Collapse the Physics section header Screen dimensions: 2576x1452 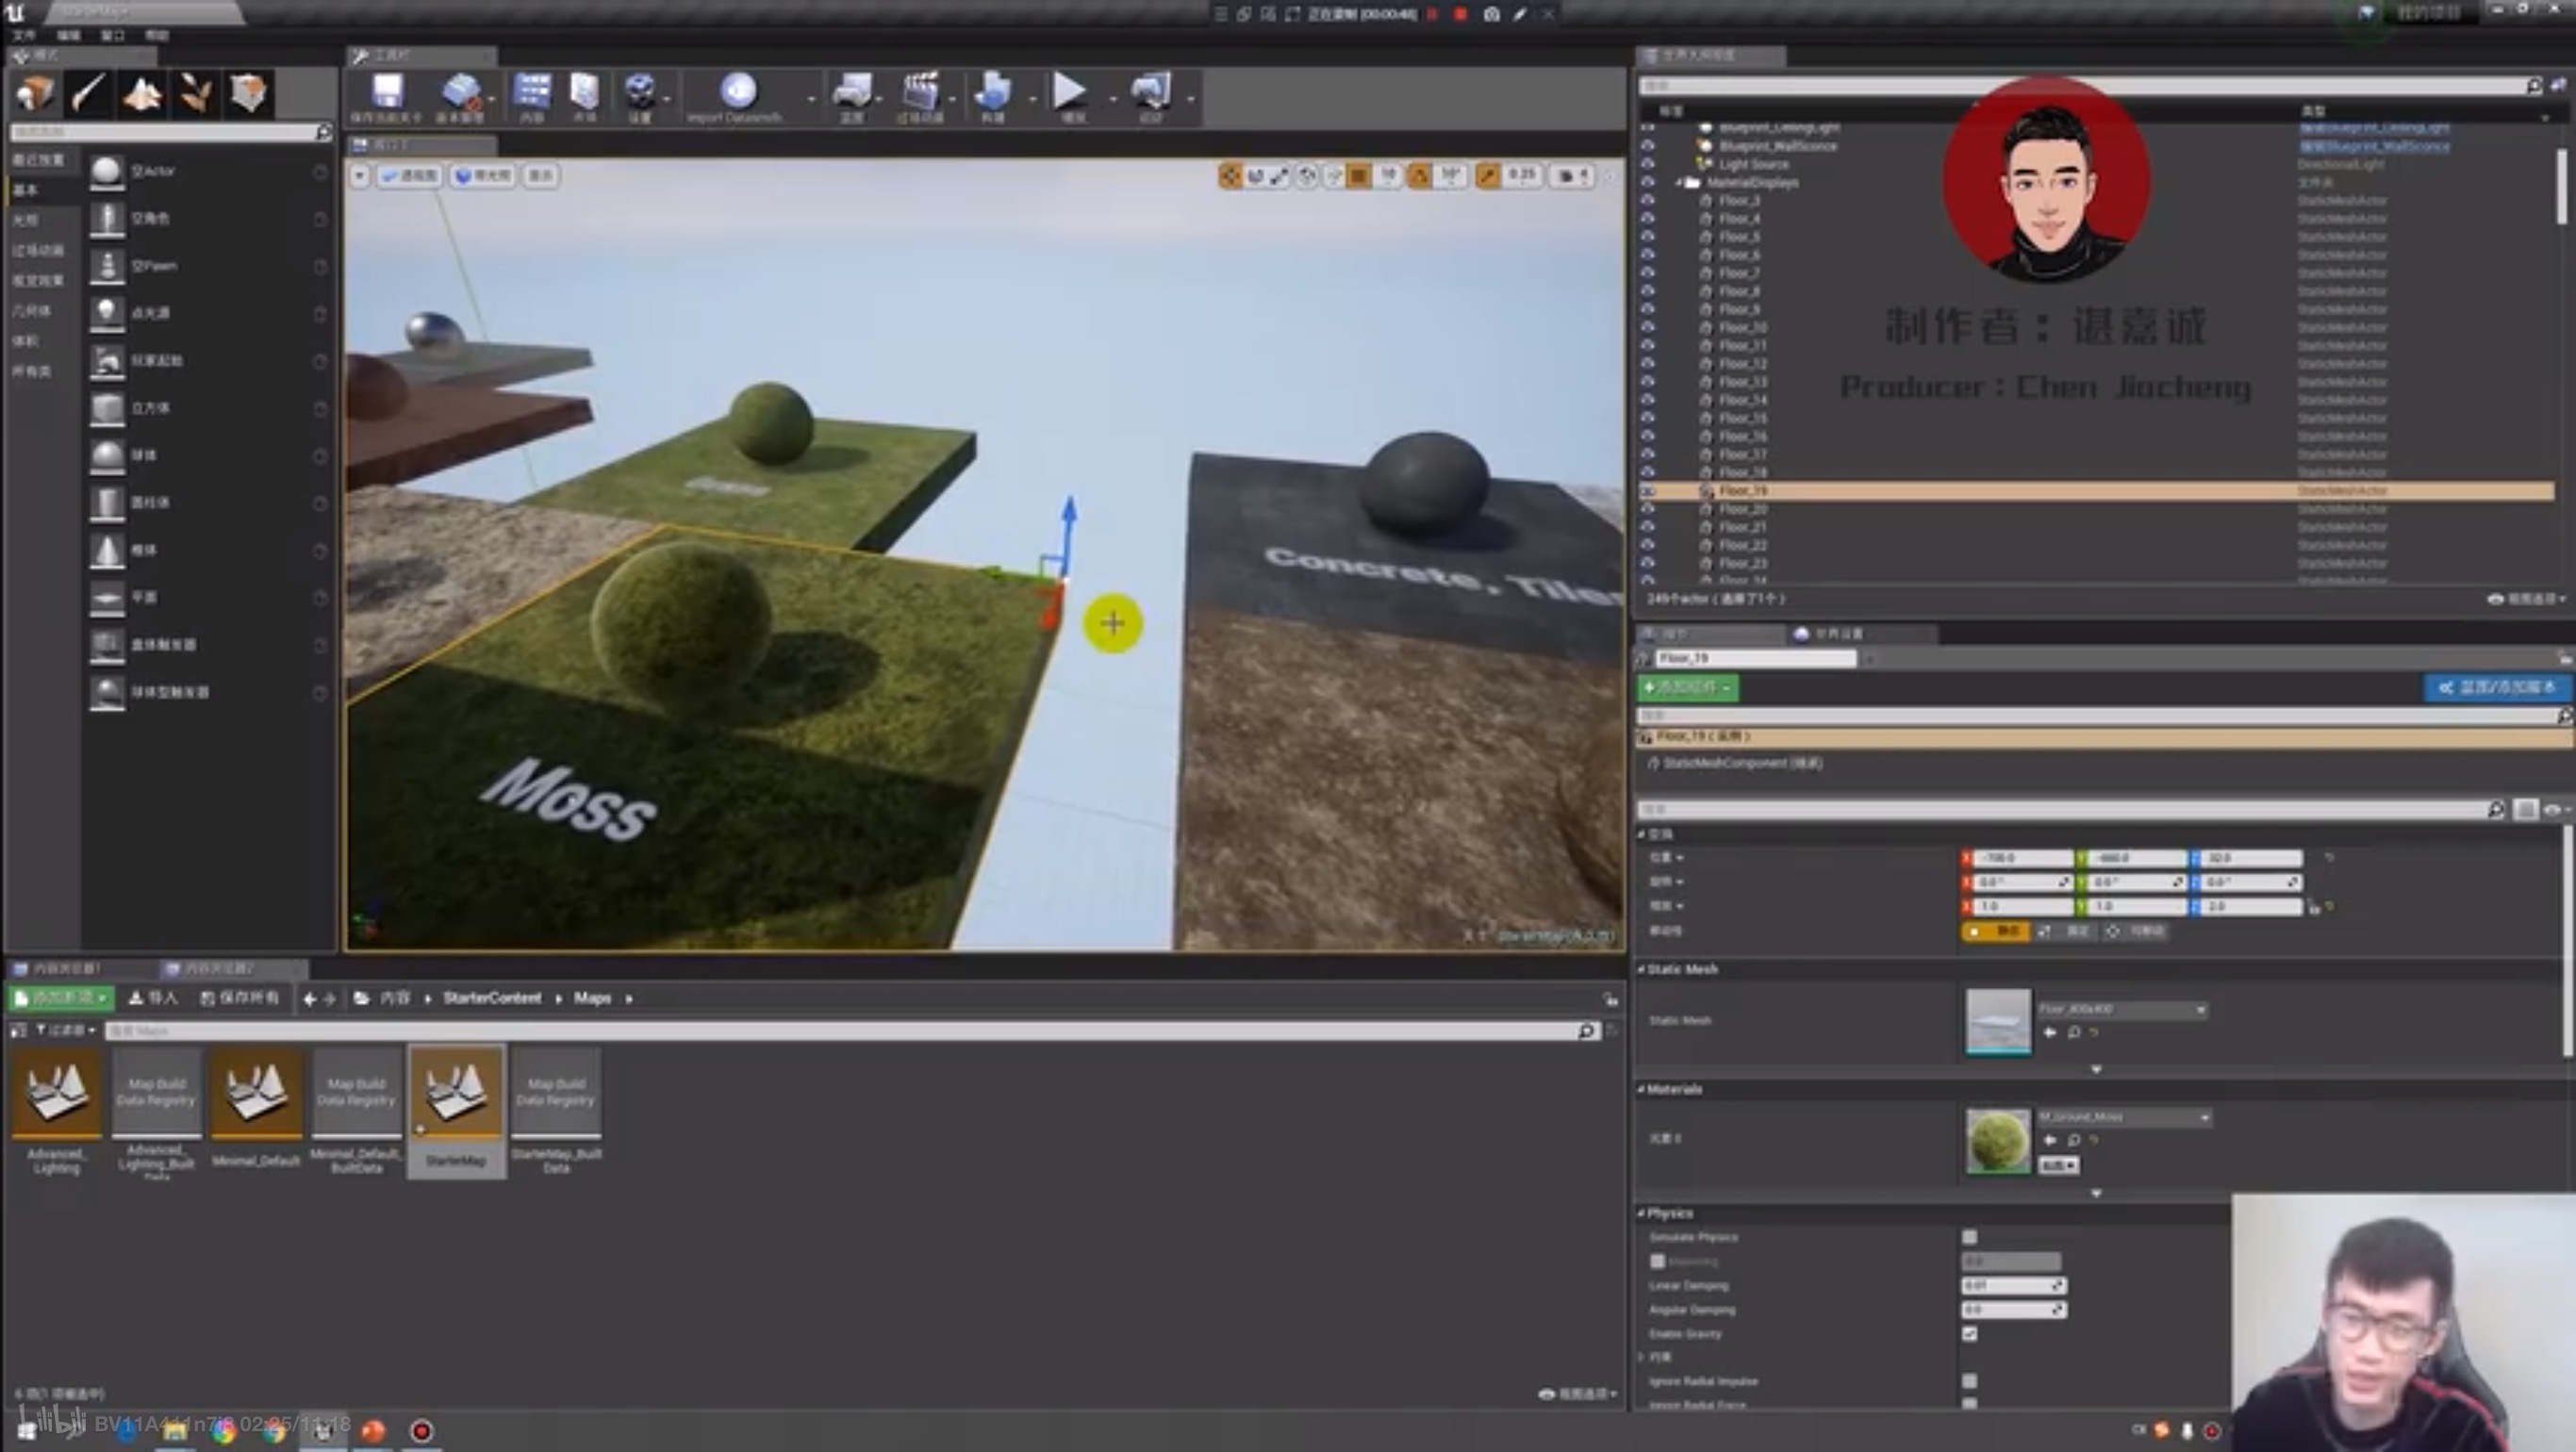[1668, 1213]
